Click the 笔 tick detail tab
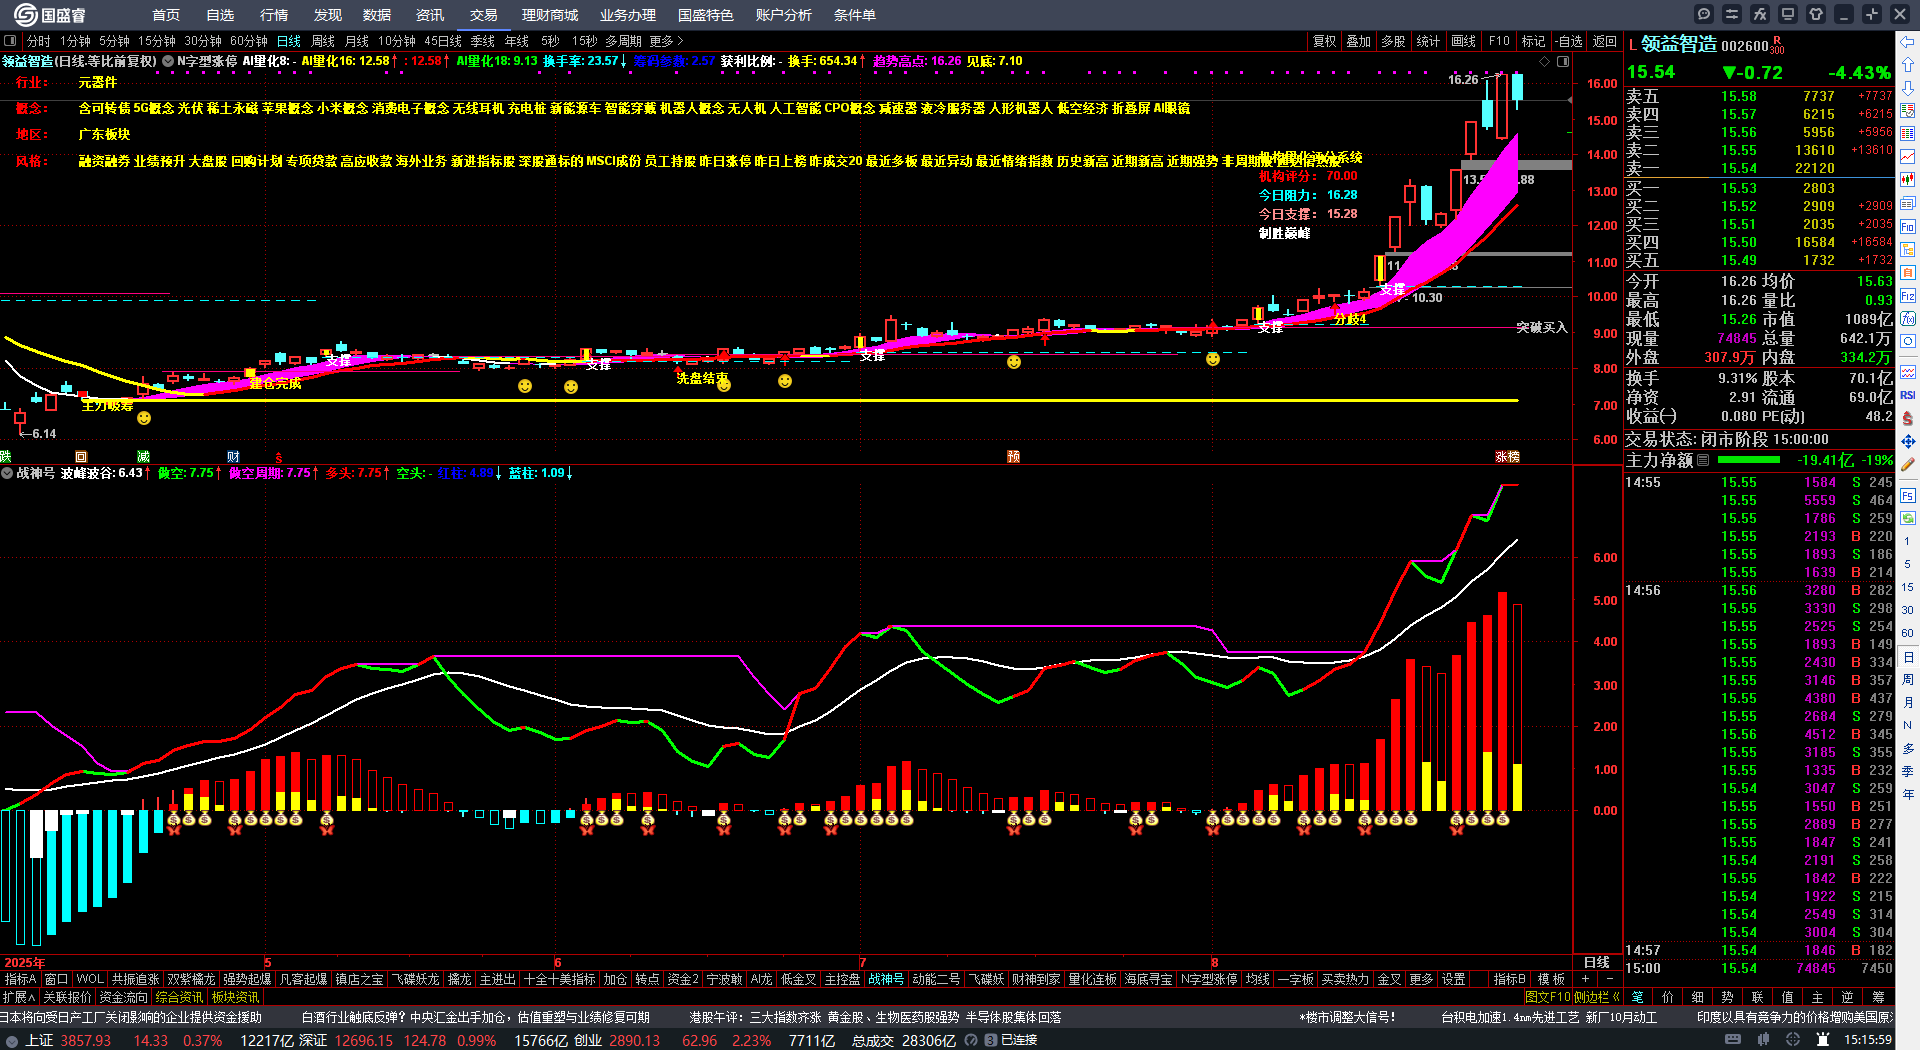 pyautogui.click(x=1638, y=997)
